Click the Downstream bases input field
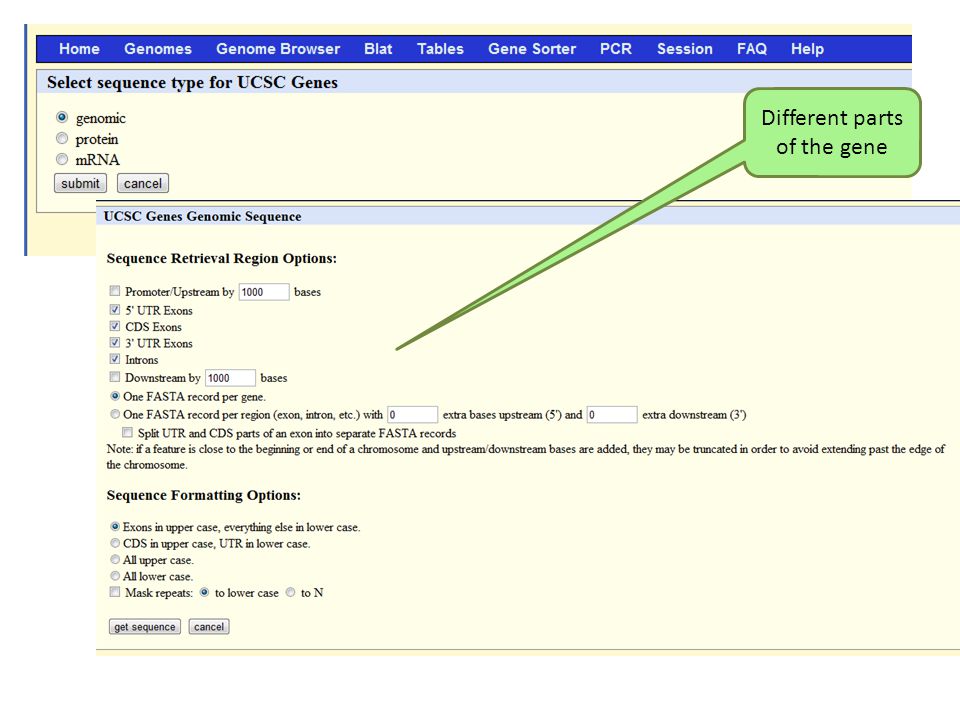960x720 pixels. pos(230,378)
